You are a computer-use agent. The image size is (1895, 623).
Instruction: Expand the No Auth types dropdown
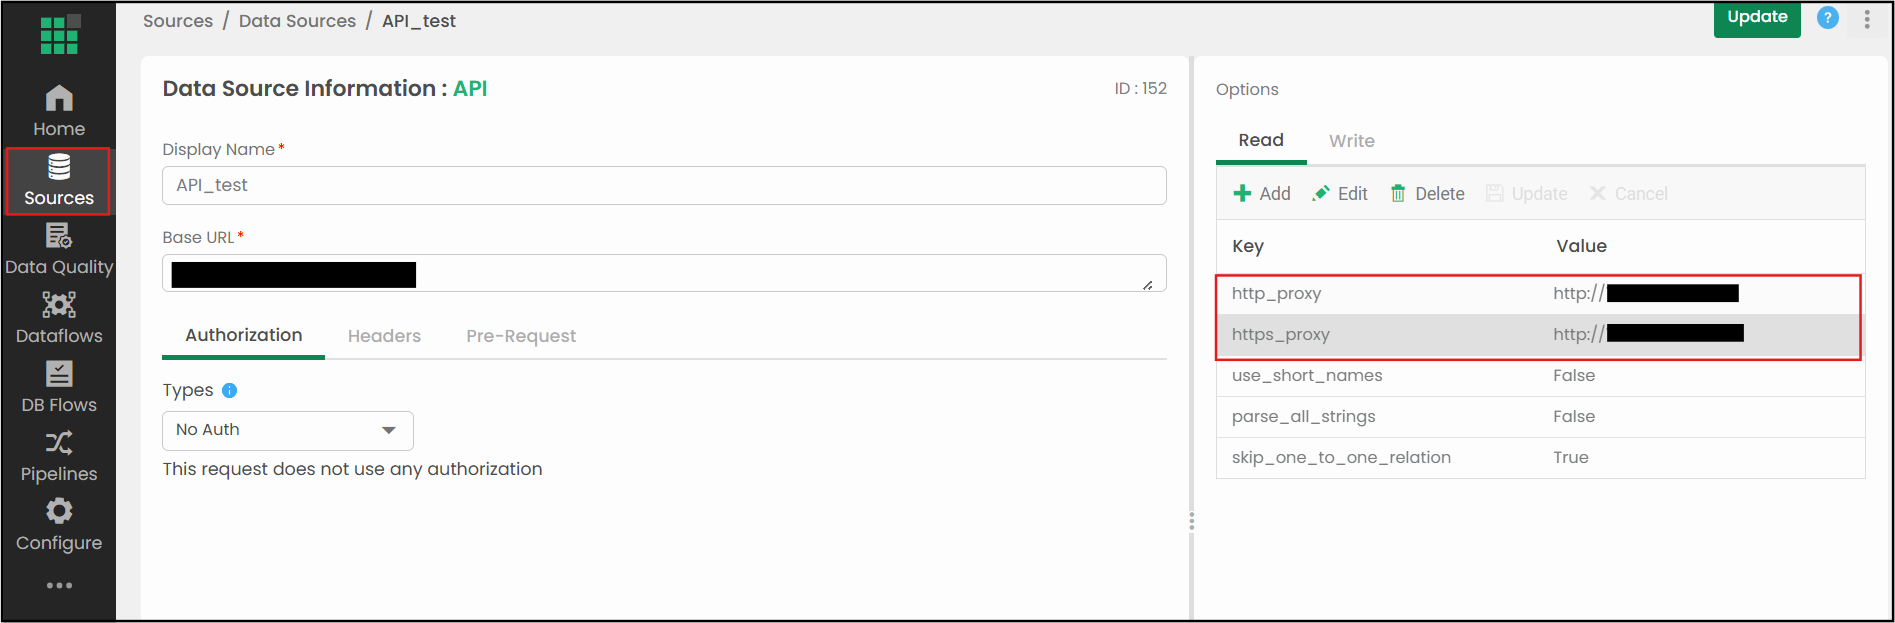coord(288,430)
